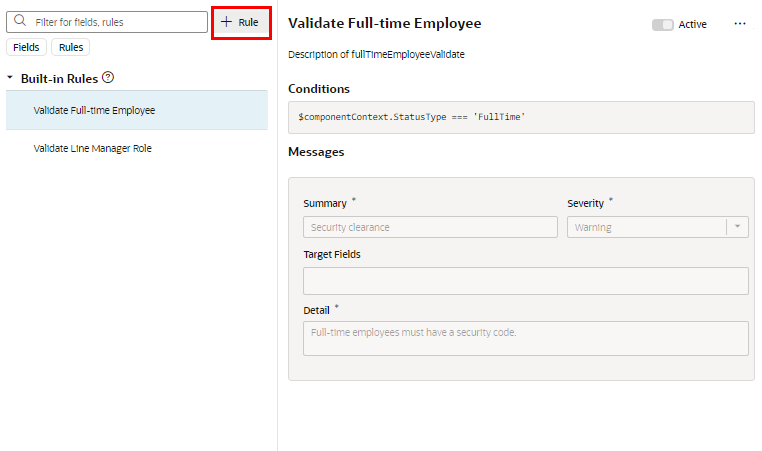Click the Messages heading
This screenshot has width=762, height=451.
pyautogui.click(x=316, y=152)
